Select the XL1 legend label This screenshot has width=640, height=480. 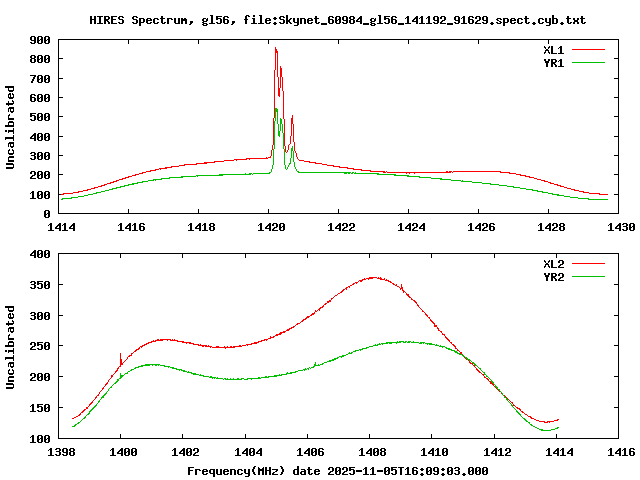(x=553, y=50)
